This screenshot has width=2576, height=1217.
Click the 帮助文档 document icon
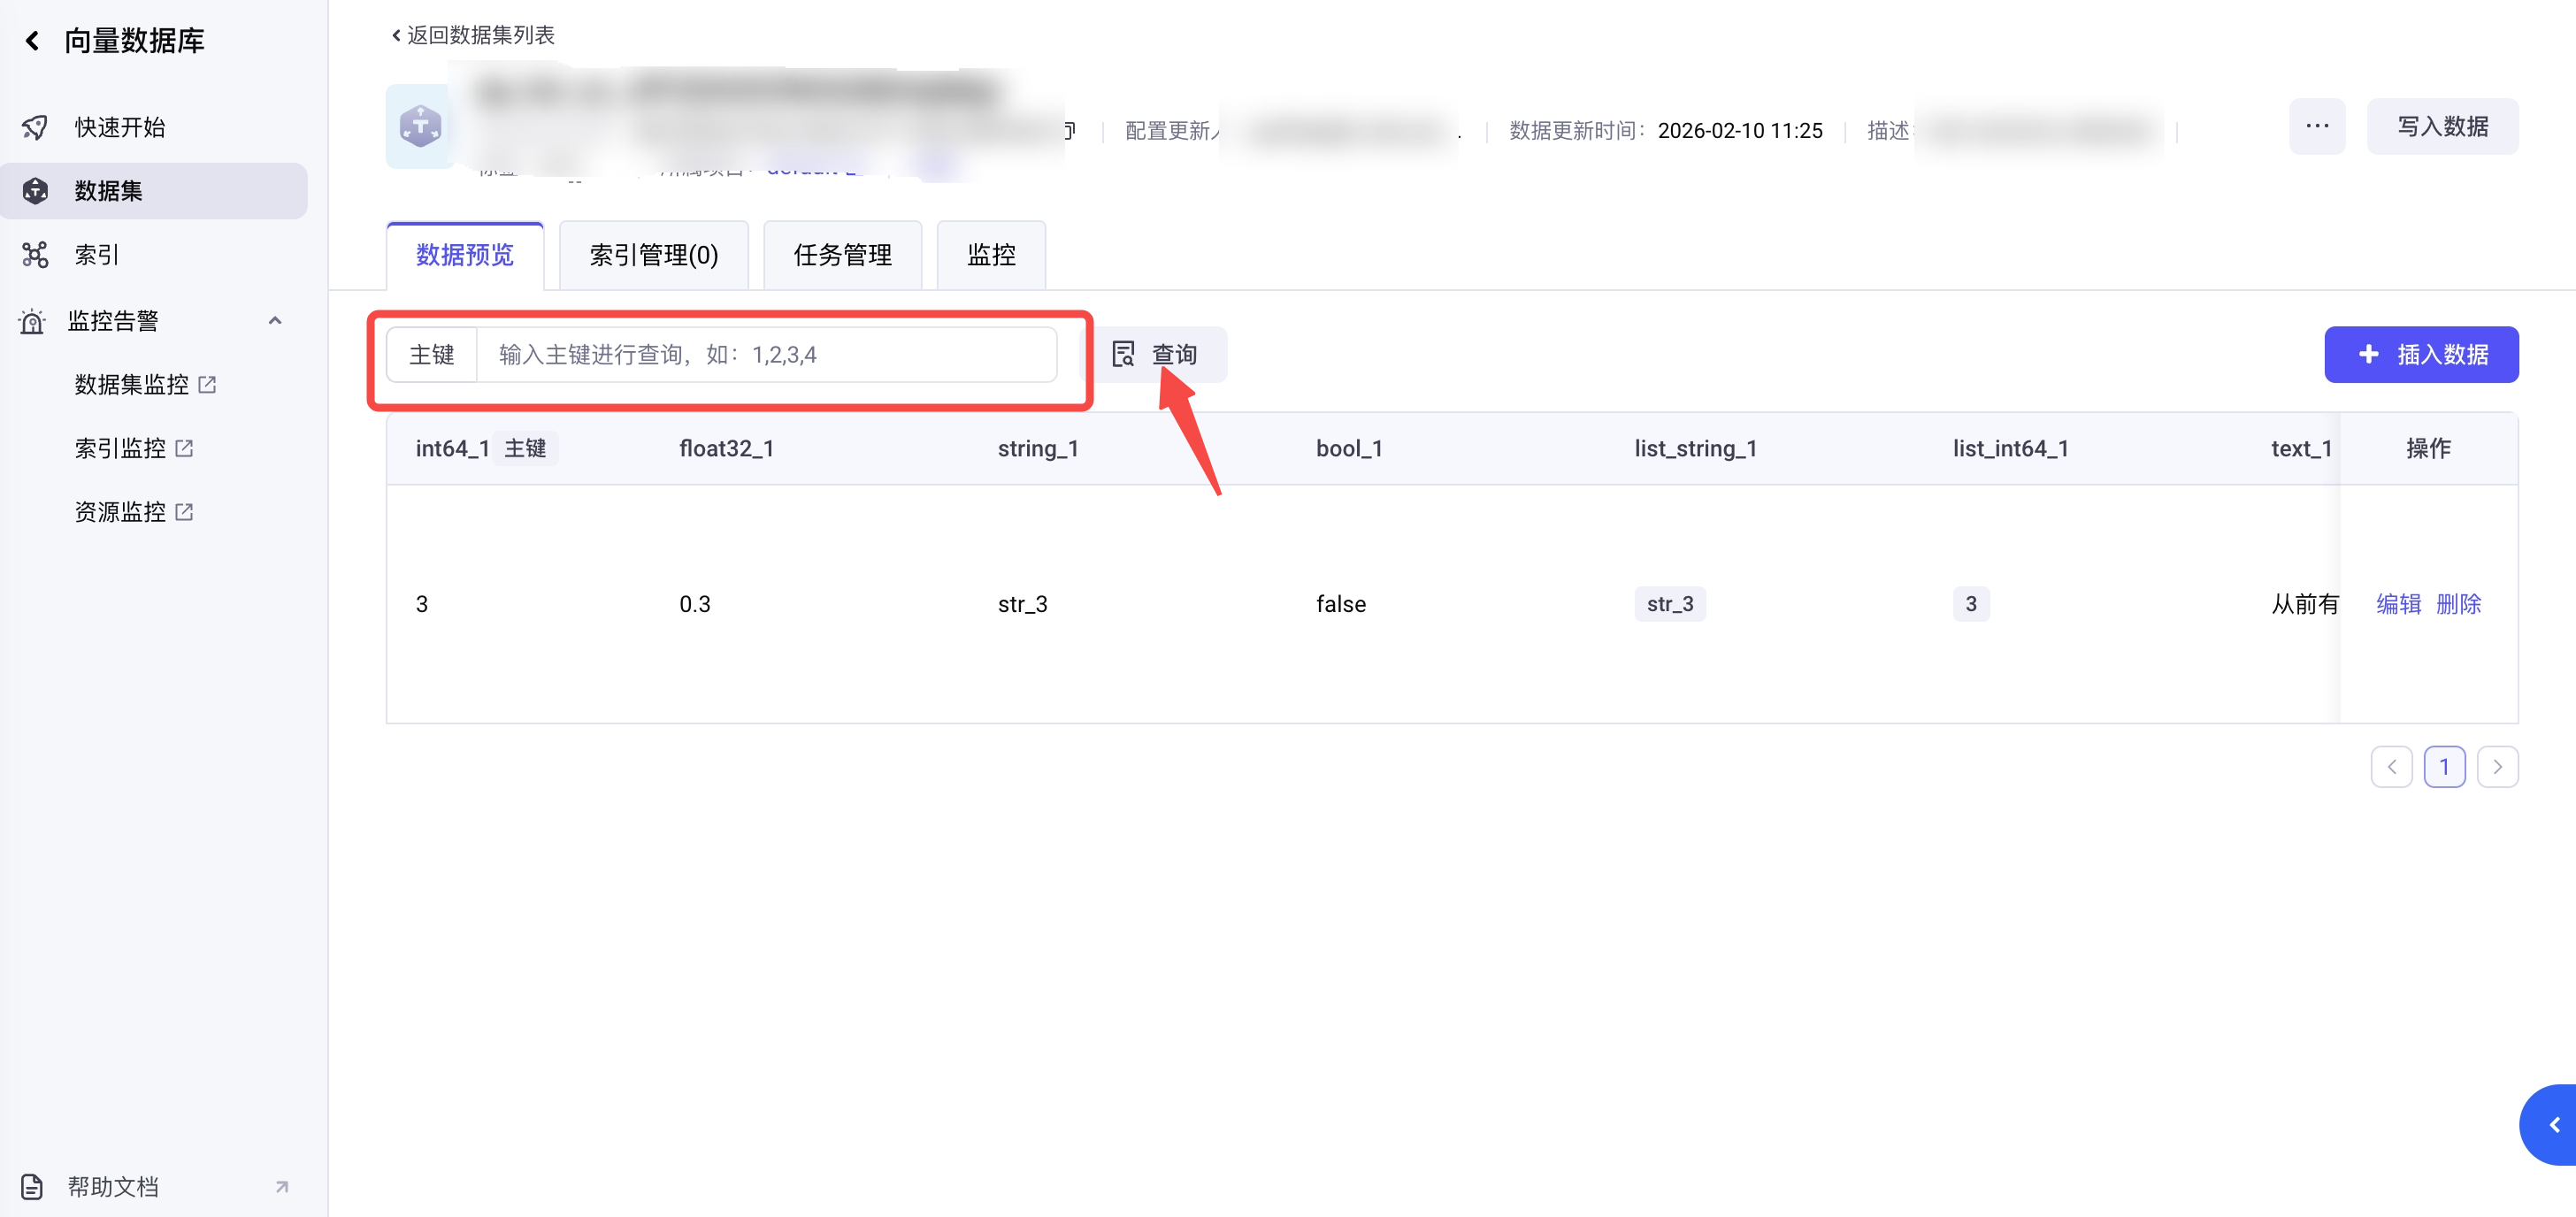(32, 1186)
